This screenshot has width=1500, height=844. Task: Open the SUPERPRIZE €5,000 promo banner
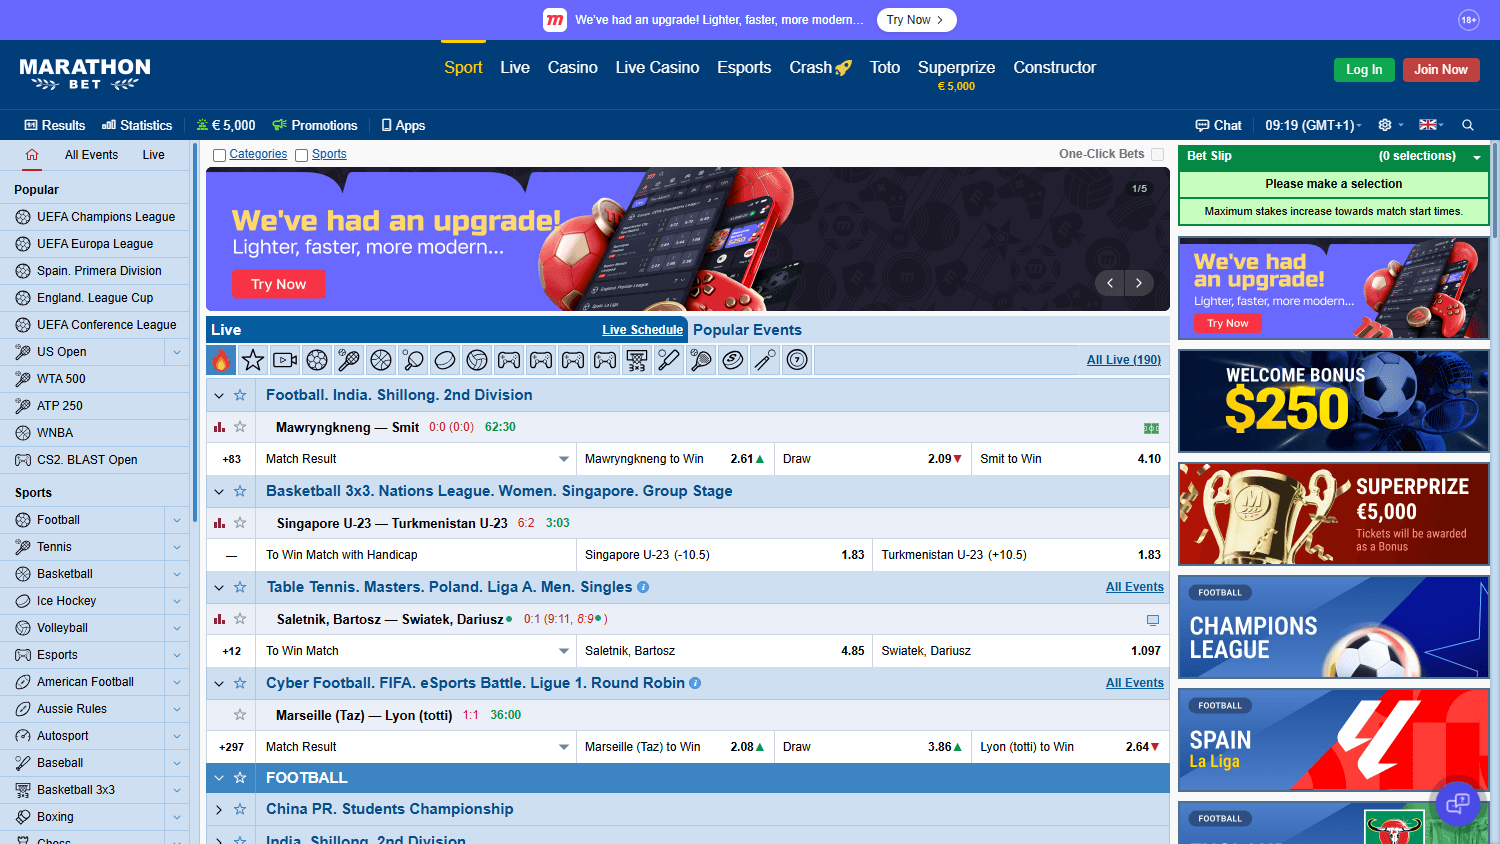coord(1333,514)
